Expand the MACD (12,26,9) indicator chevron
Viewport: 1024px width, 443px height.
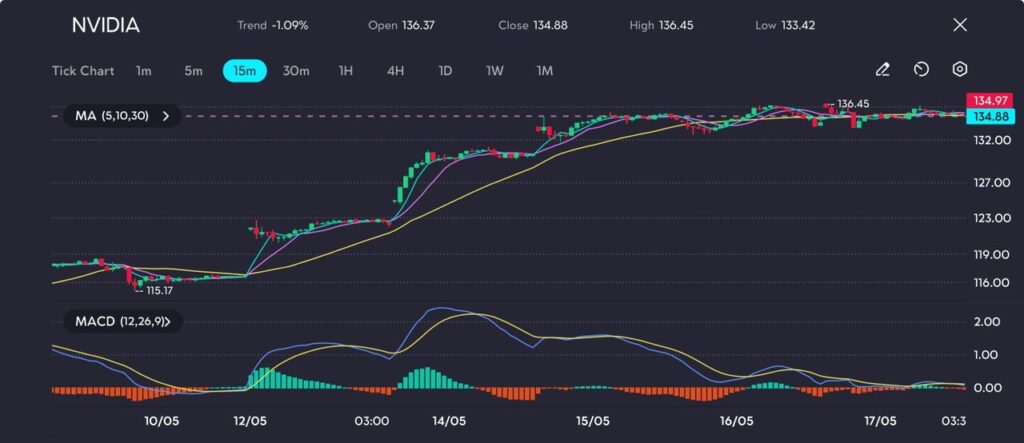[167, 322]
